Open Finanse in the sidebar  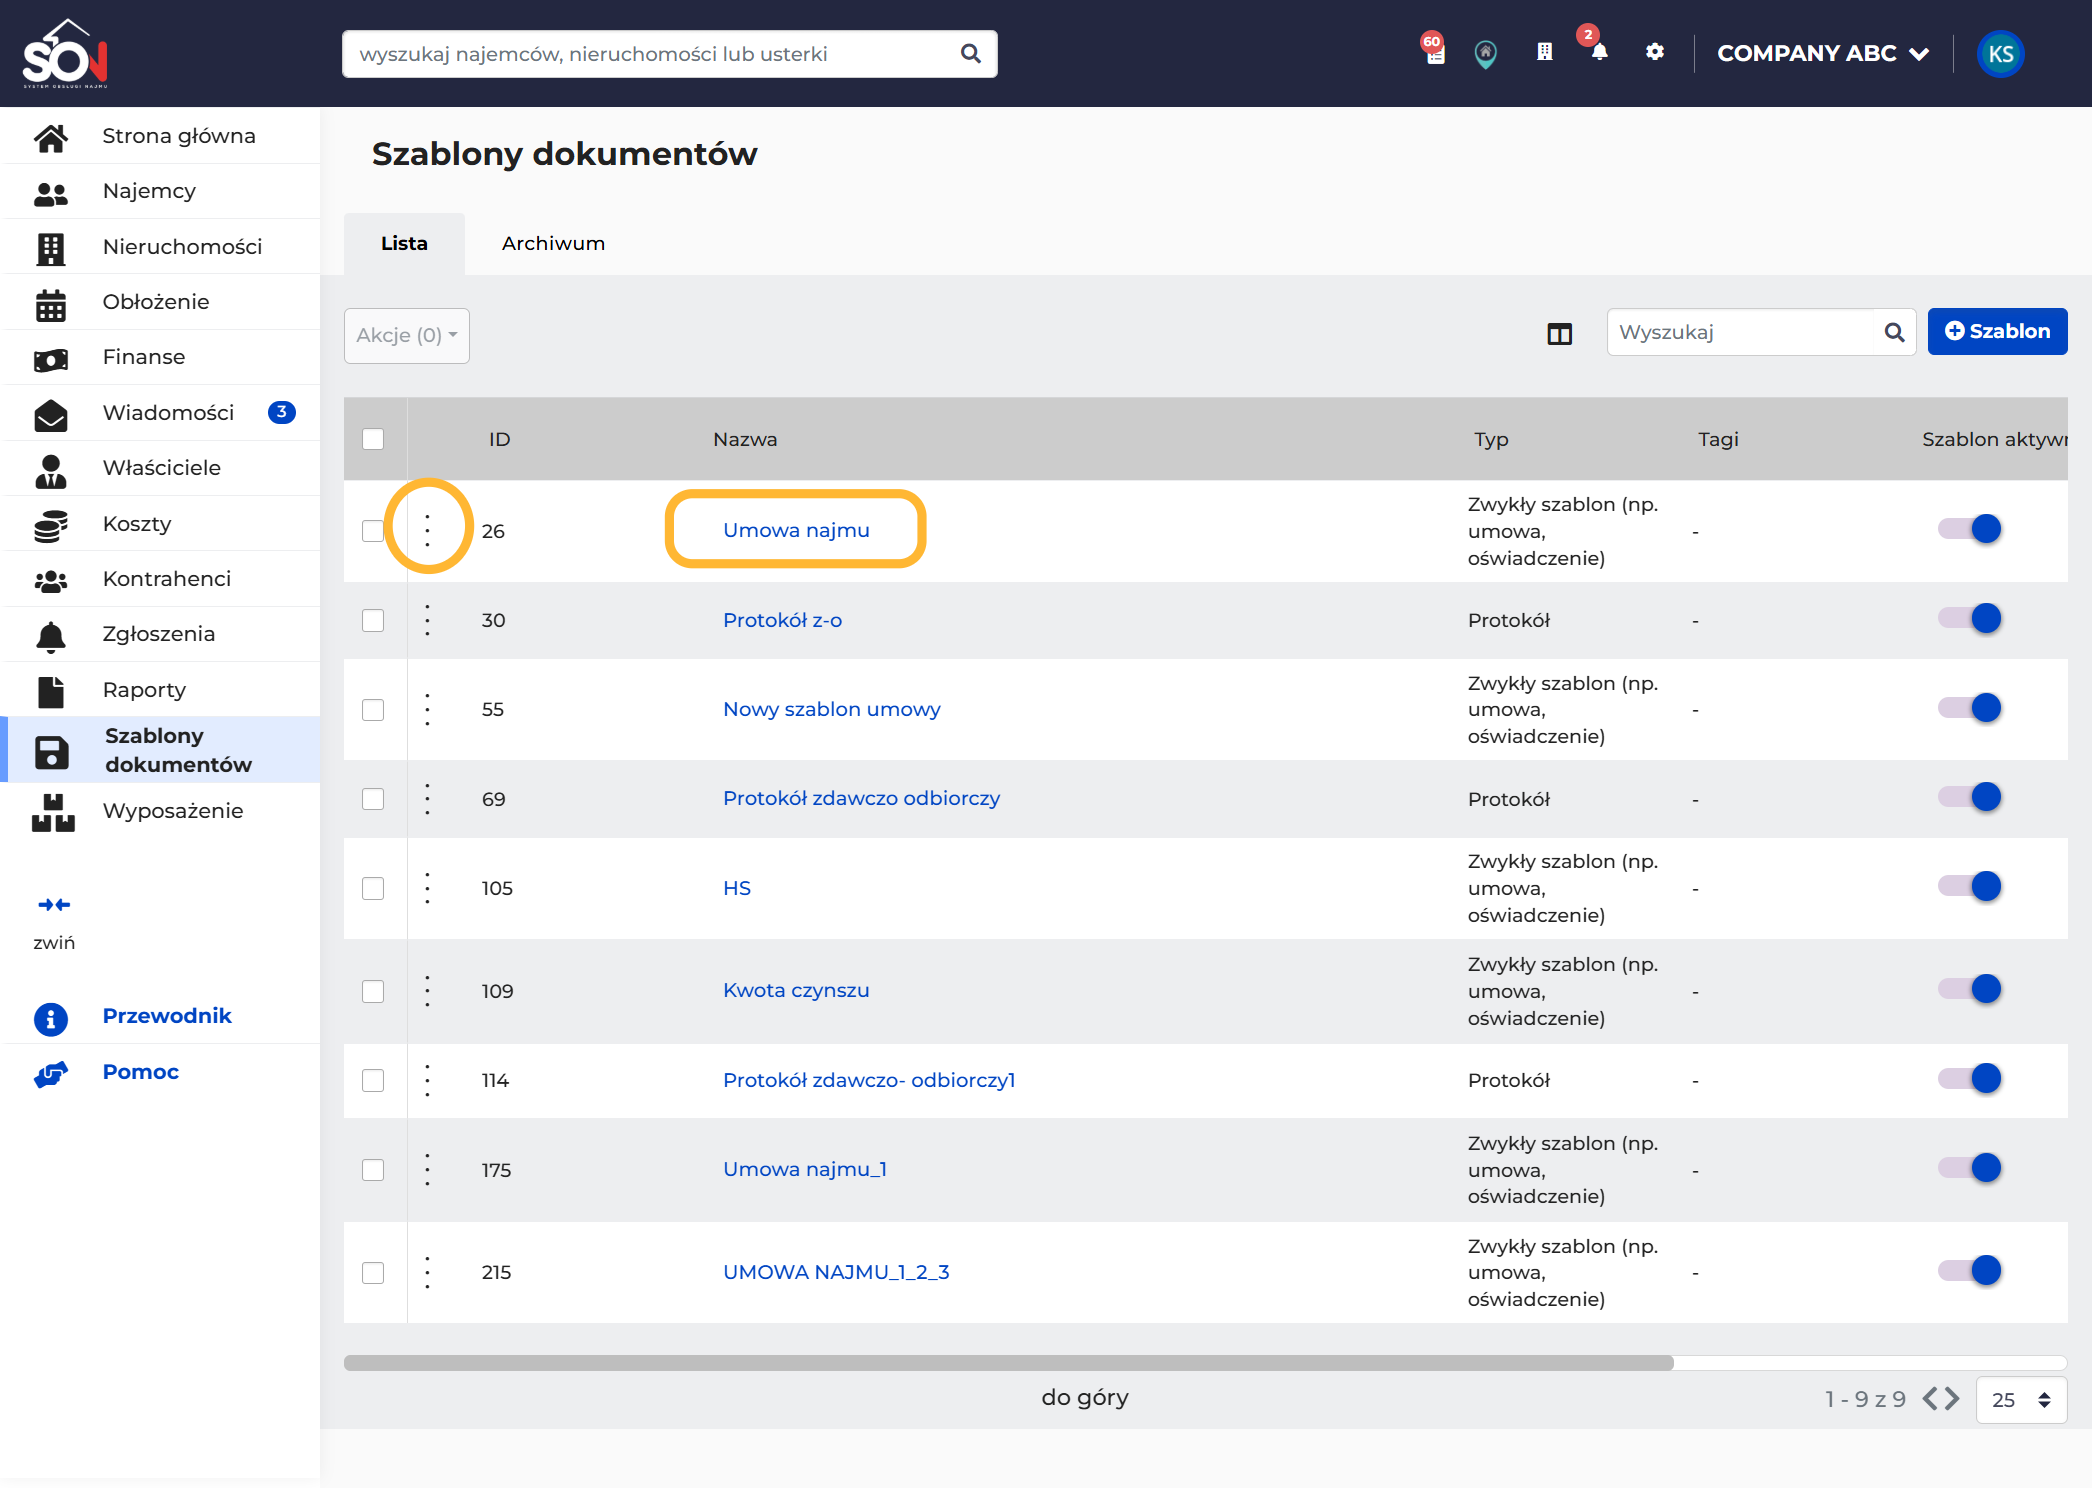tap(160, 357)
